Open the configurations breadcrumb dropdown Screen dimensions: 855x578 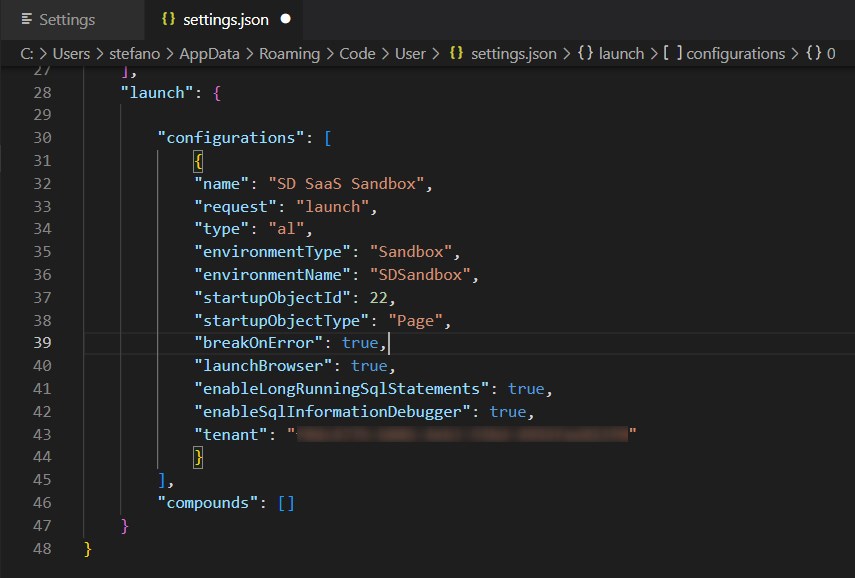735,53
